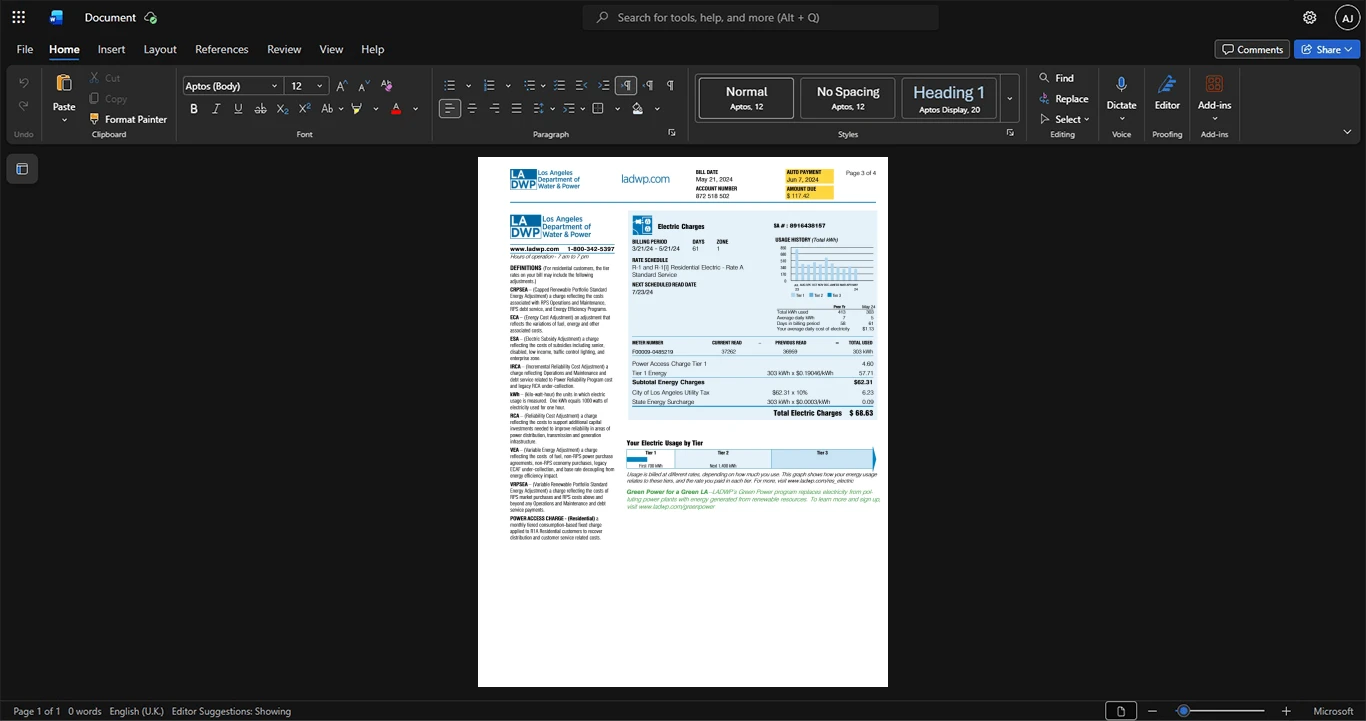Expand the font size dropdown

coord(320,86)
